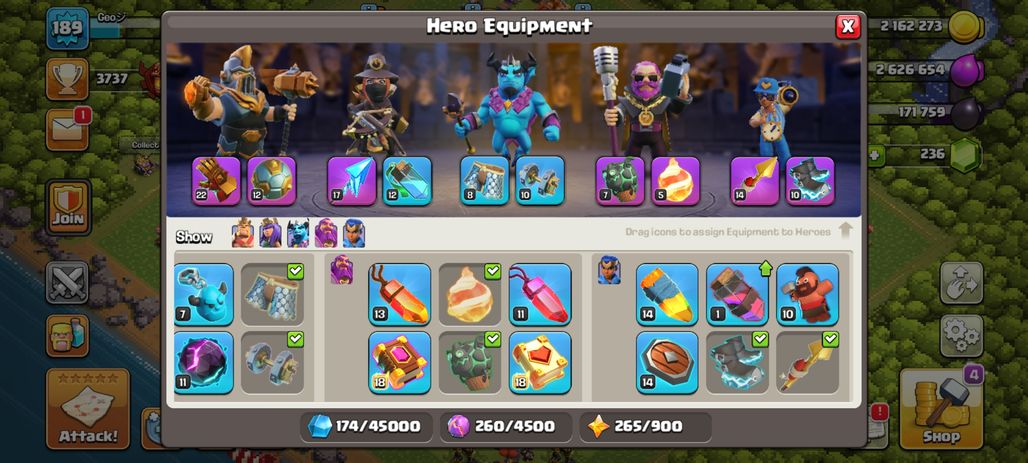1028x463 pixels.
Task: Select the level 14 Rocket Spear equipment
Action: (x=667, y=294)
